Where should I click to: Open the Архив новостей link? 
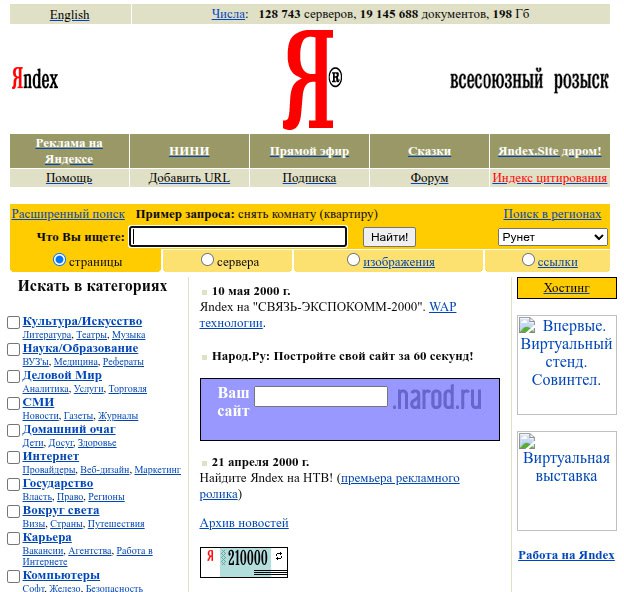point(244,523)
